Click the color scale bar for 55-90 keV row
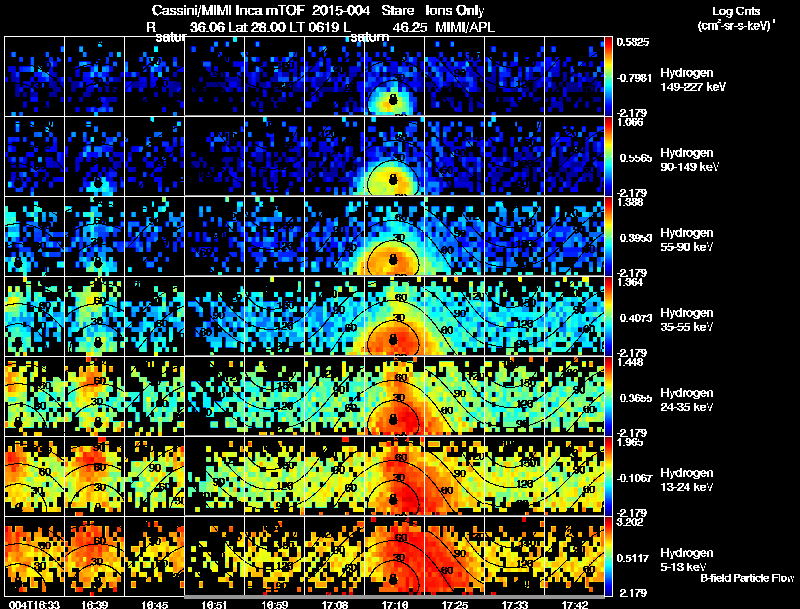The height and width of the screenshot is (609, 800). point(608,237)
